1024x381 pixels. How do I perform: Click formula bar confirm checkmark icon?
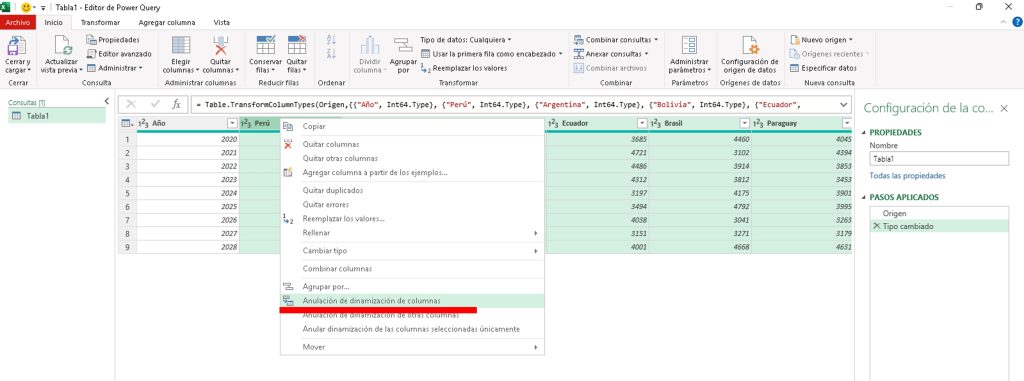click(155, 104)
